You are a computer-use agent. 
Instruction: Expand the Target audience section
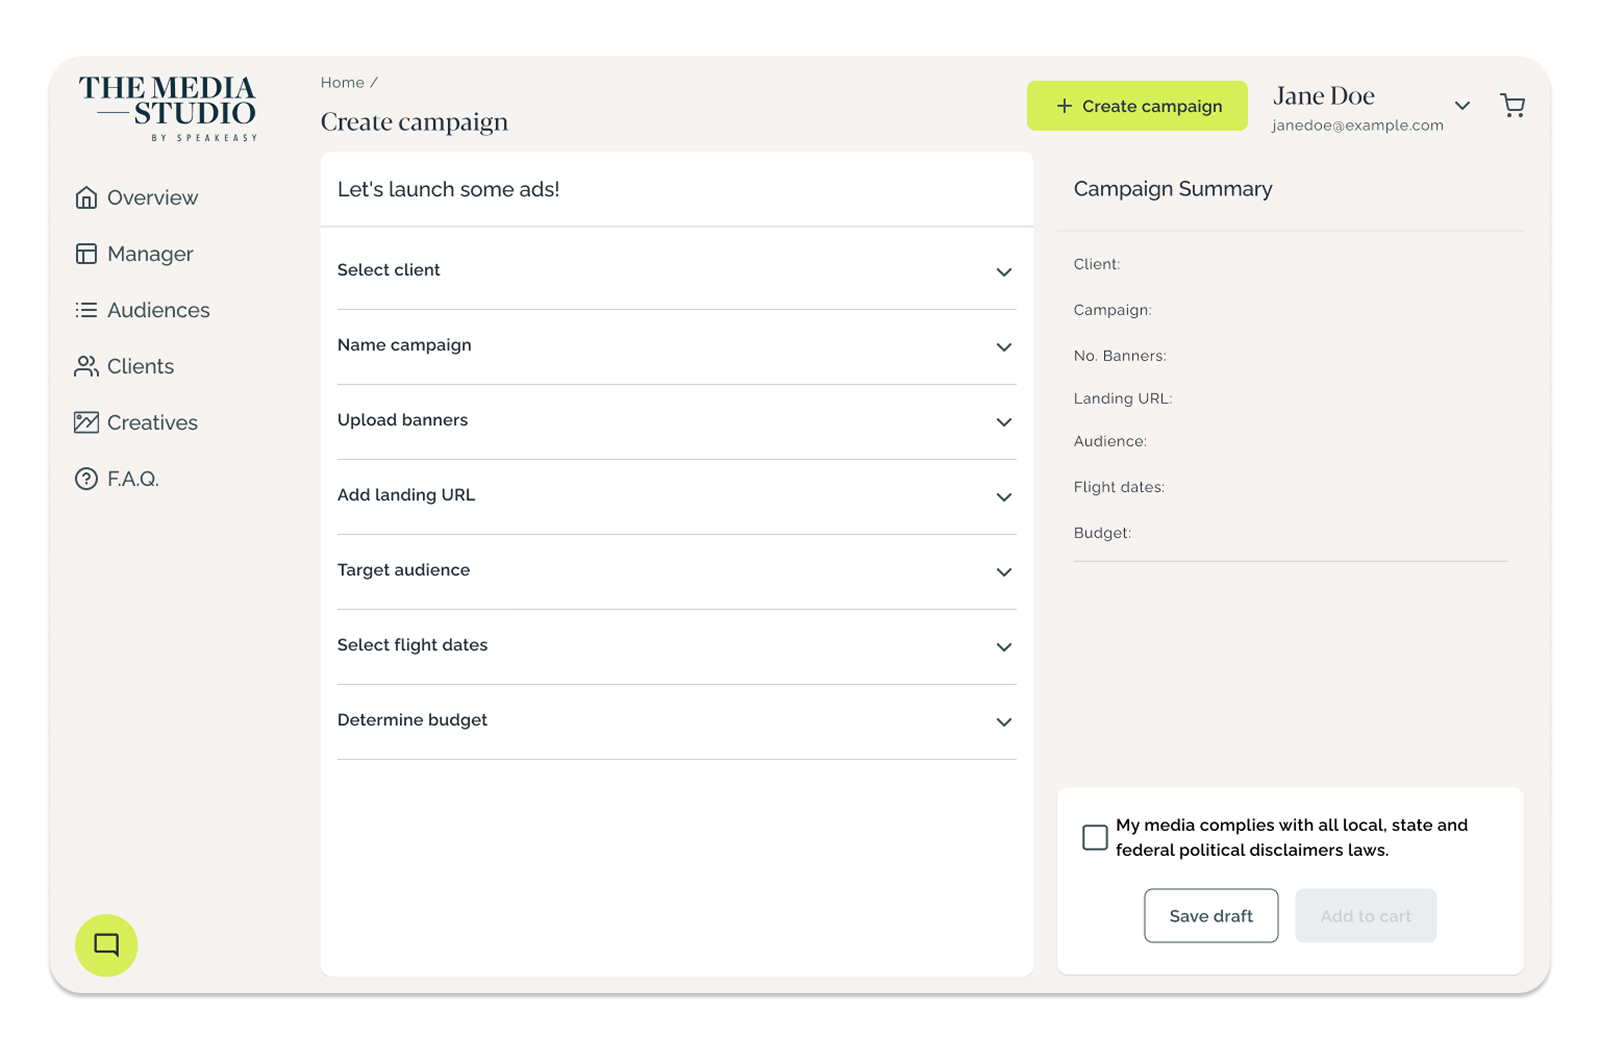pyautogui.click(x=676, y=571)
